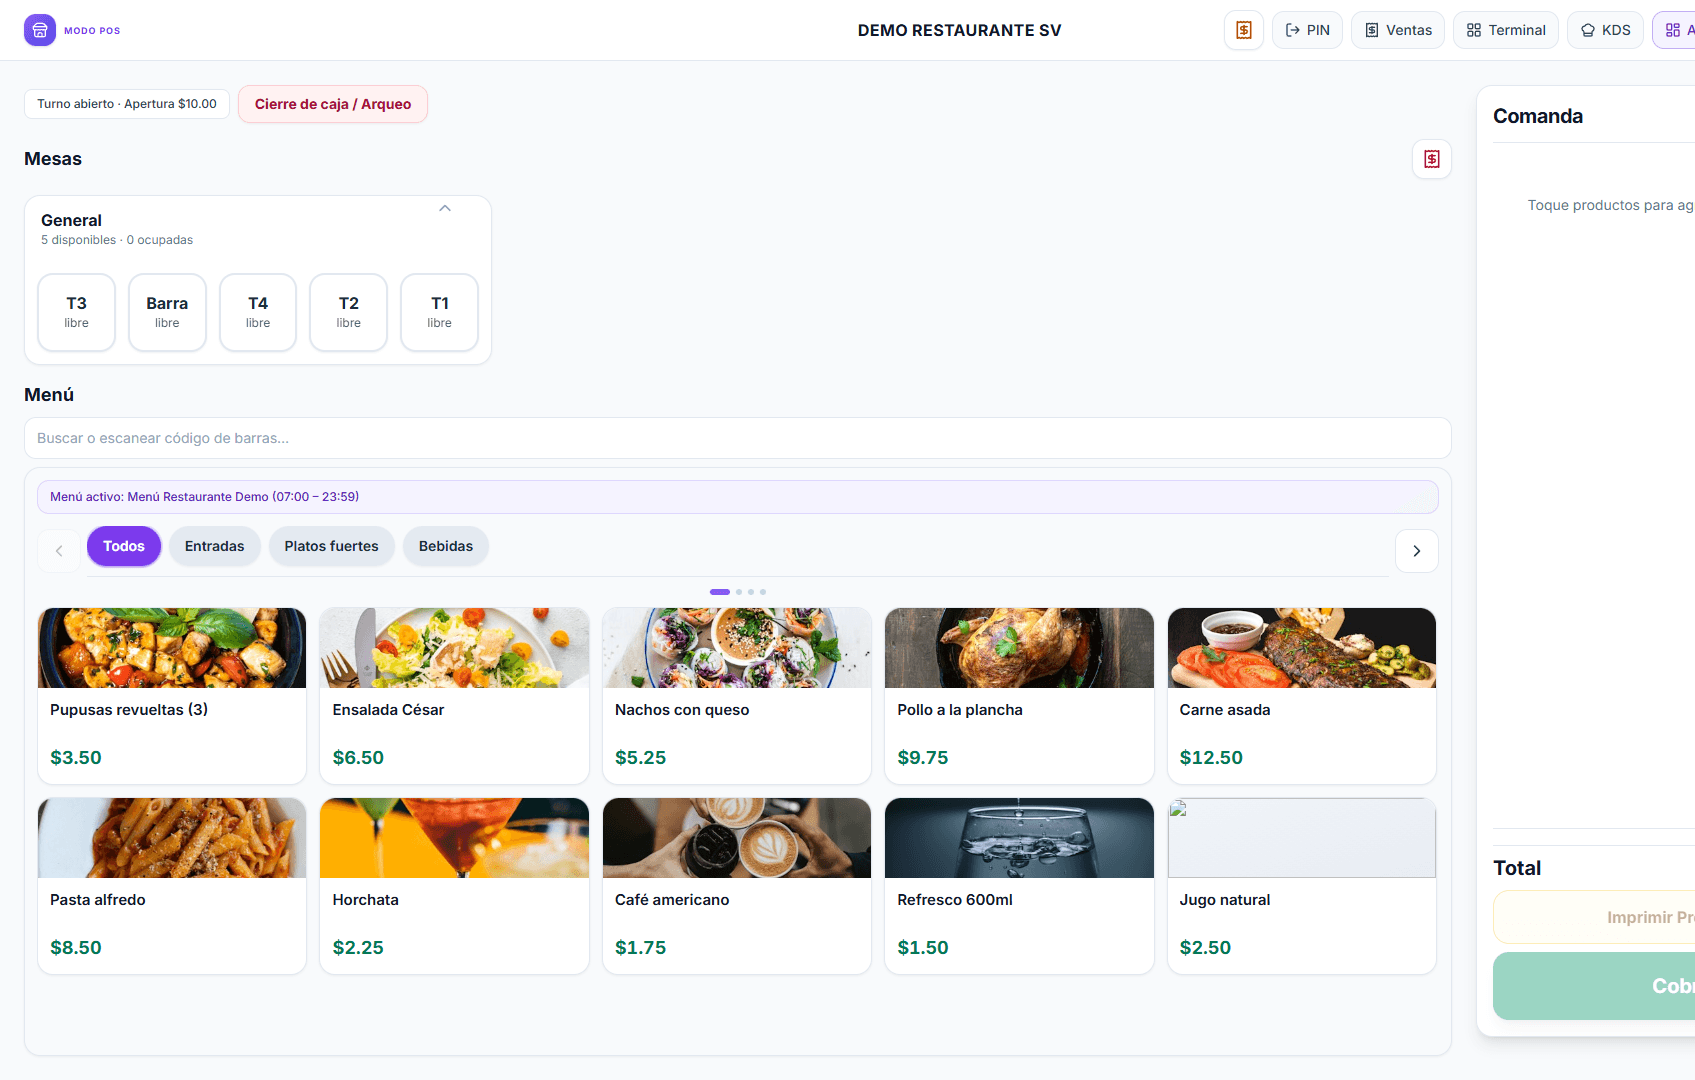Select table T1

pyautogui.click(x=440, y=312)
